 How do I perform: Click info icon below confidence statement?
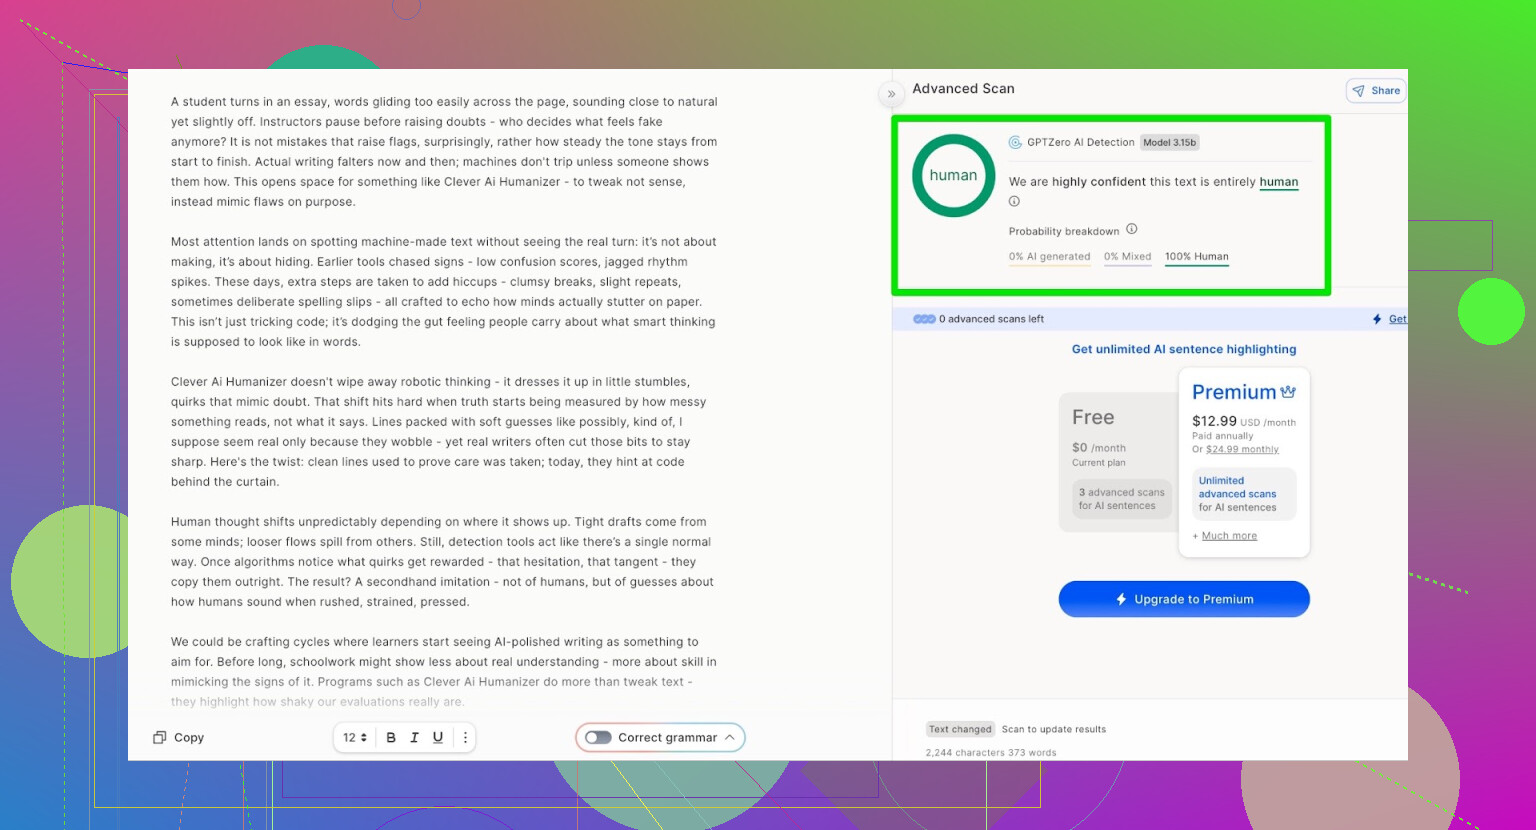point(1014,202)
